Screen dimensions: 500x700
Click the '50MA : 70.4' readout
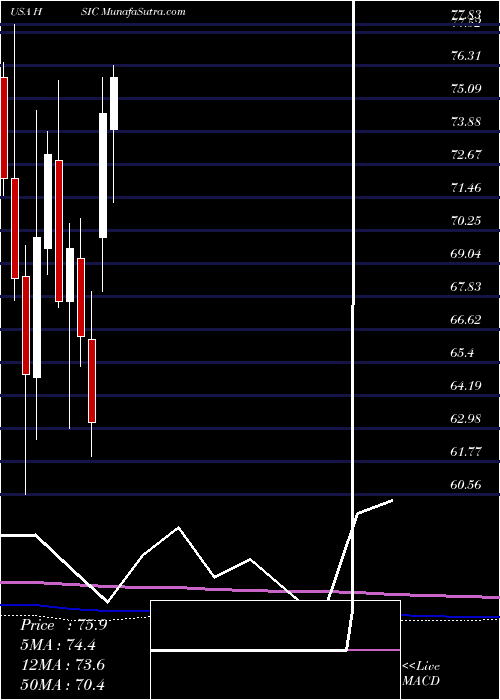pyautogui.click(x=62, y=684)
